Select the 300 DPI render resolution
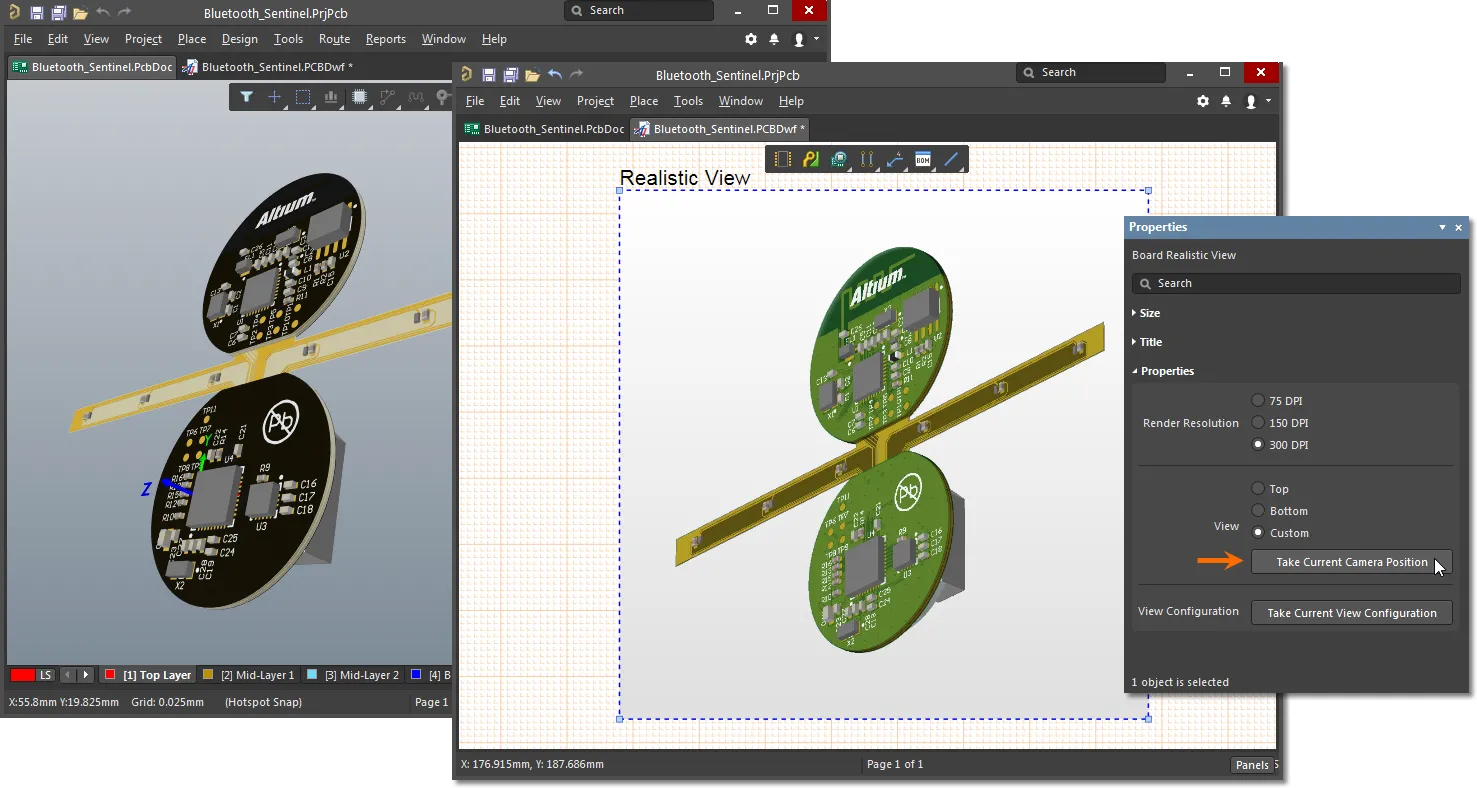This screenshot has height=788, width=1477. pos(1258,444)
